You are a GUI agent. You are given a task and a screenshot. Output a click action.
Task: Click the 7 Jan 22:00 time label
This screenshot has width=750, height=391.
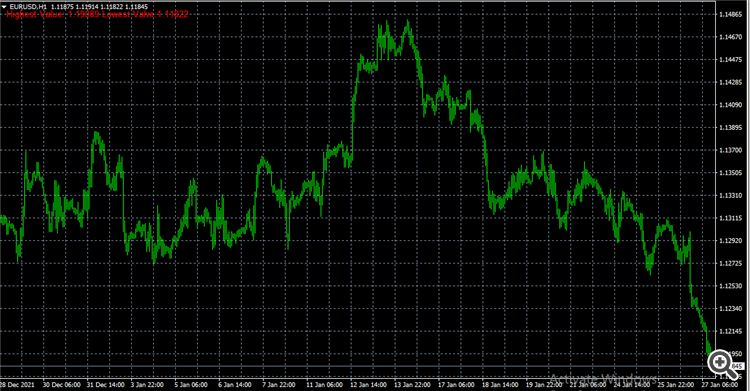tap(279, 385)
